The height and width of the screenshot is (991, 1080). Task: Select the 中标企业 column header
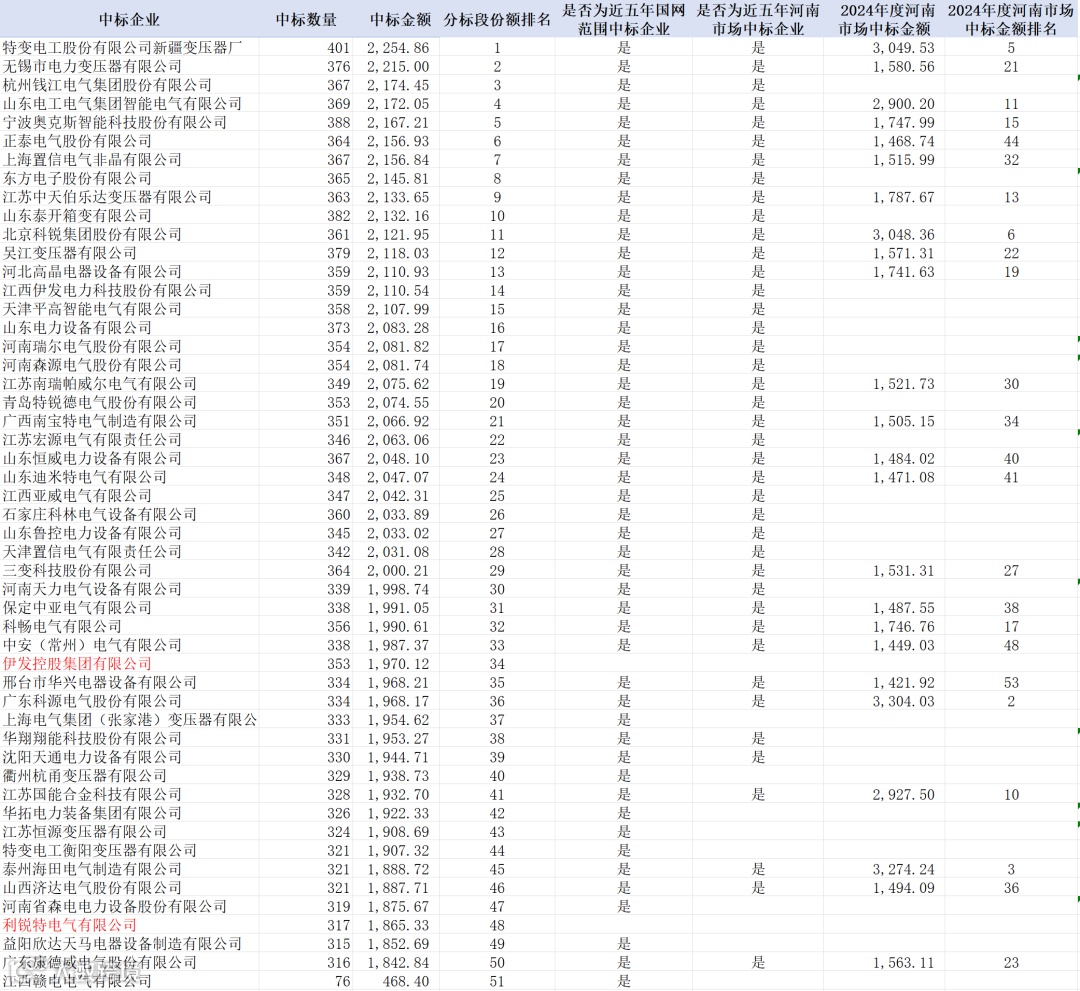[129, 19]
